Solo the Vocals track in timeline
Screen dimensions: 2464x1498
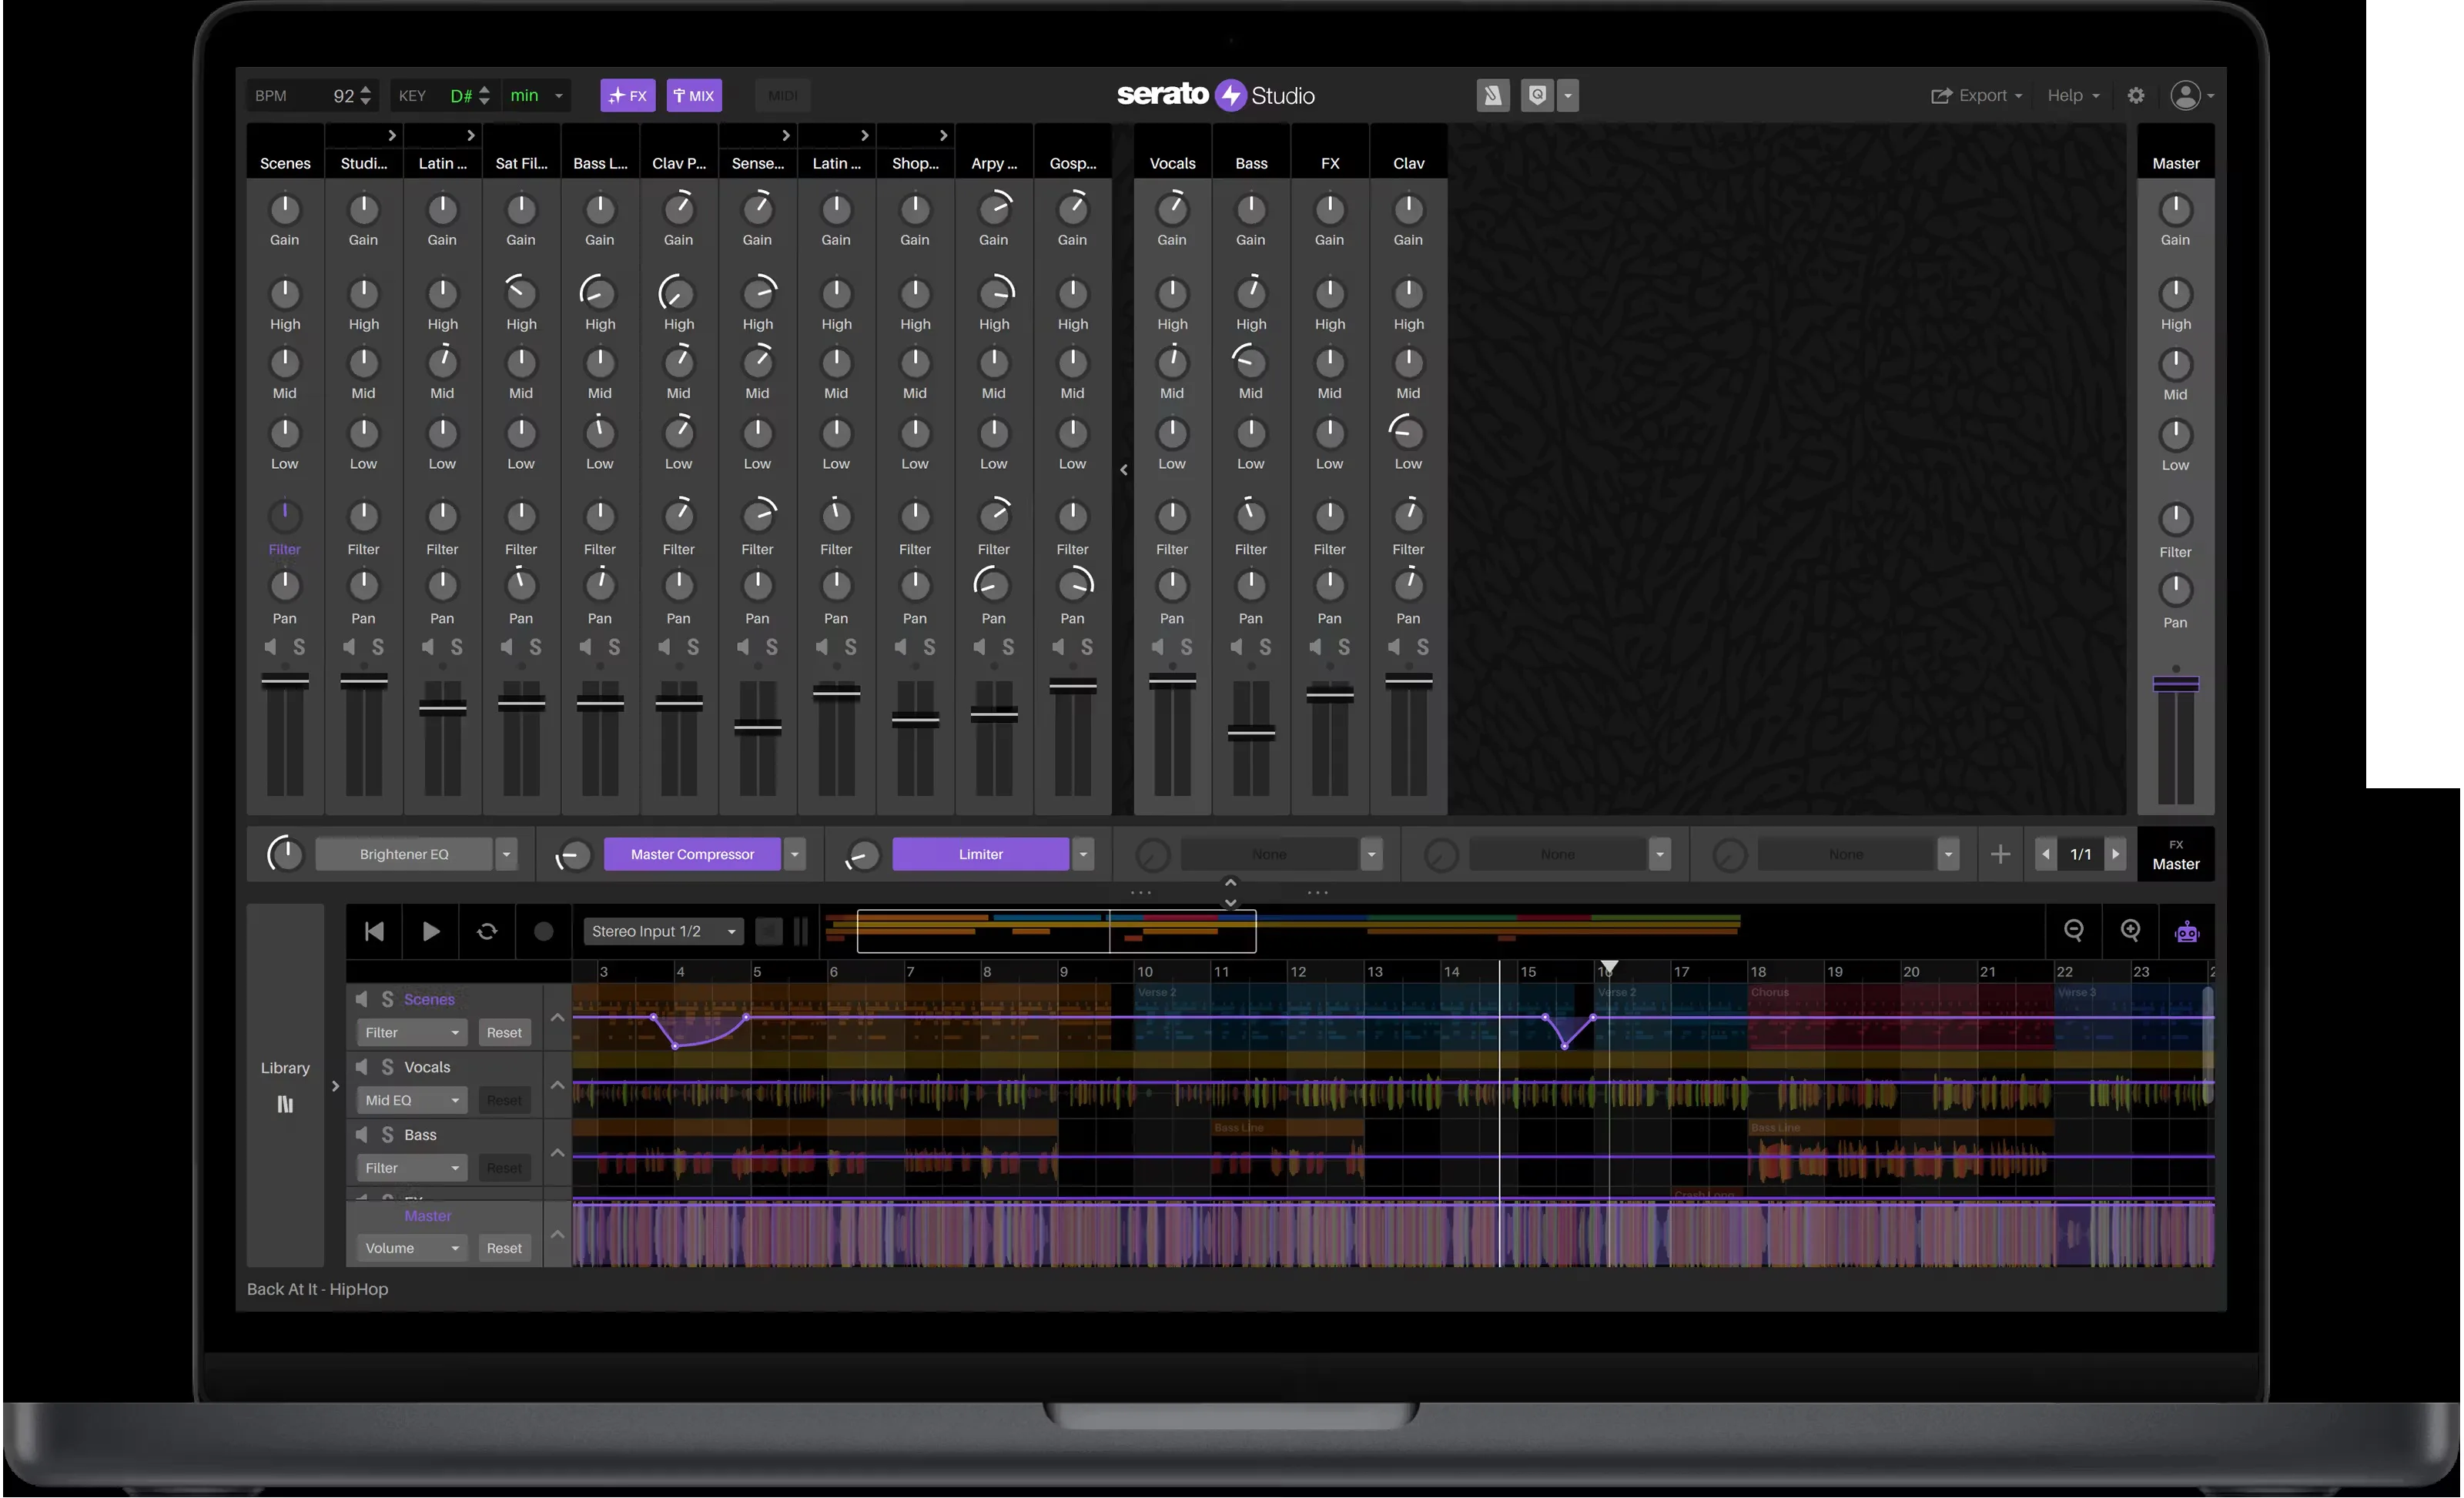click(x=387, y=1068)
